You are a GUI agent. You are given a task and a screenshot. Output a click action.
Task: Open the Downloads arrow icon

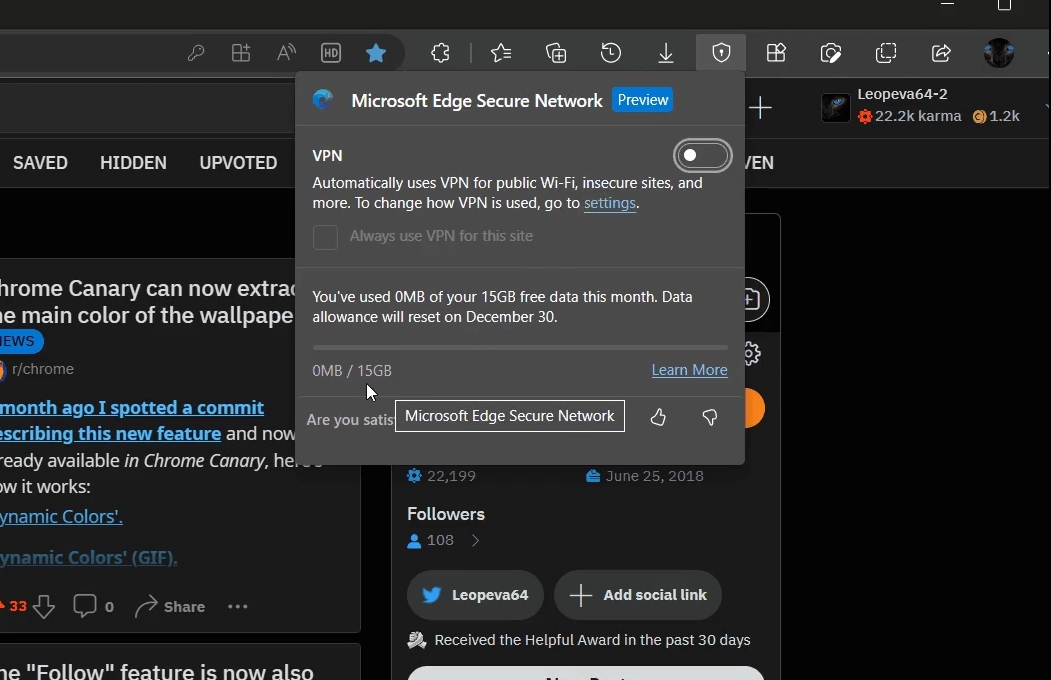pos(666,53)
